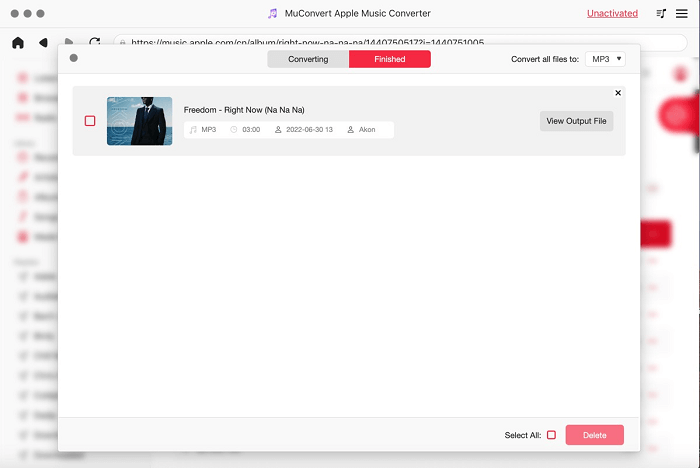
Task: Toggle the Select All checkbox
Action: pos(551,435)
